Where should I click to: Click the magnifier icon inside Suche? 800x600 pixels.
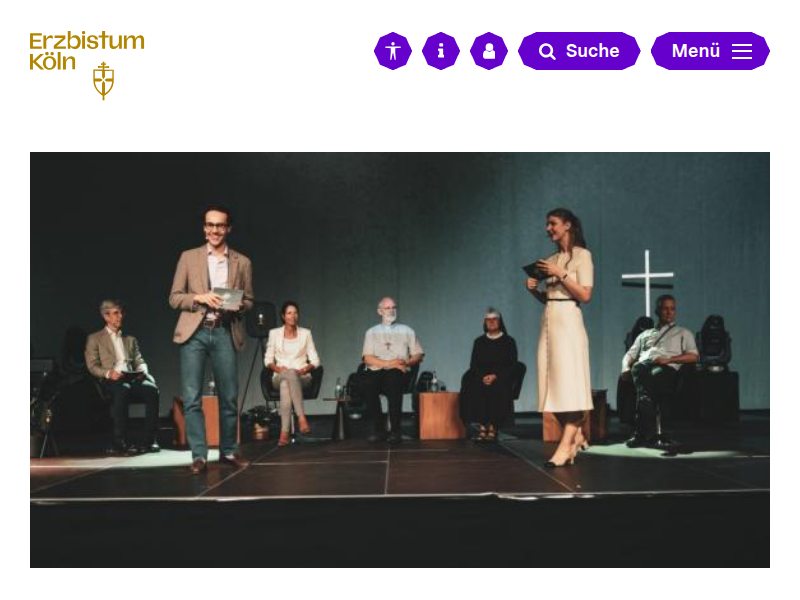point(547,52)
